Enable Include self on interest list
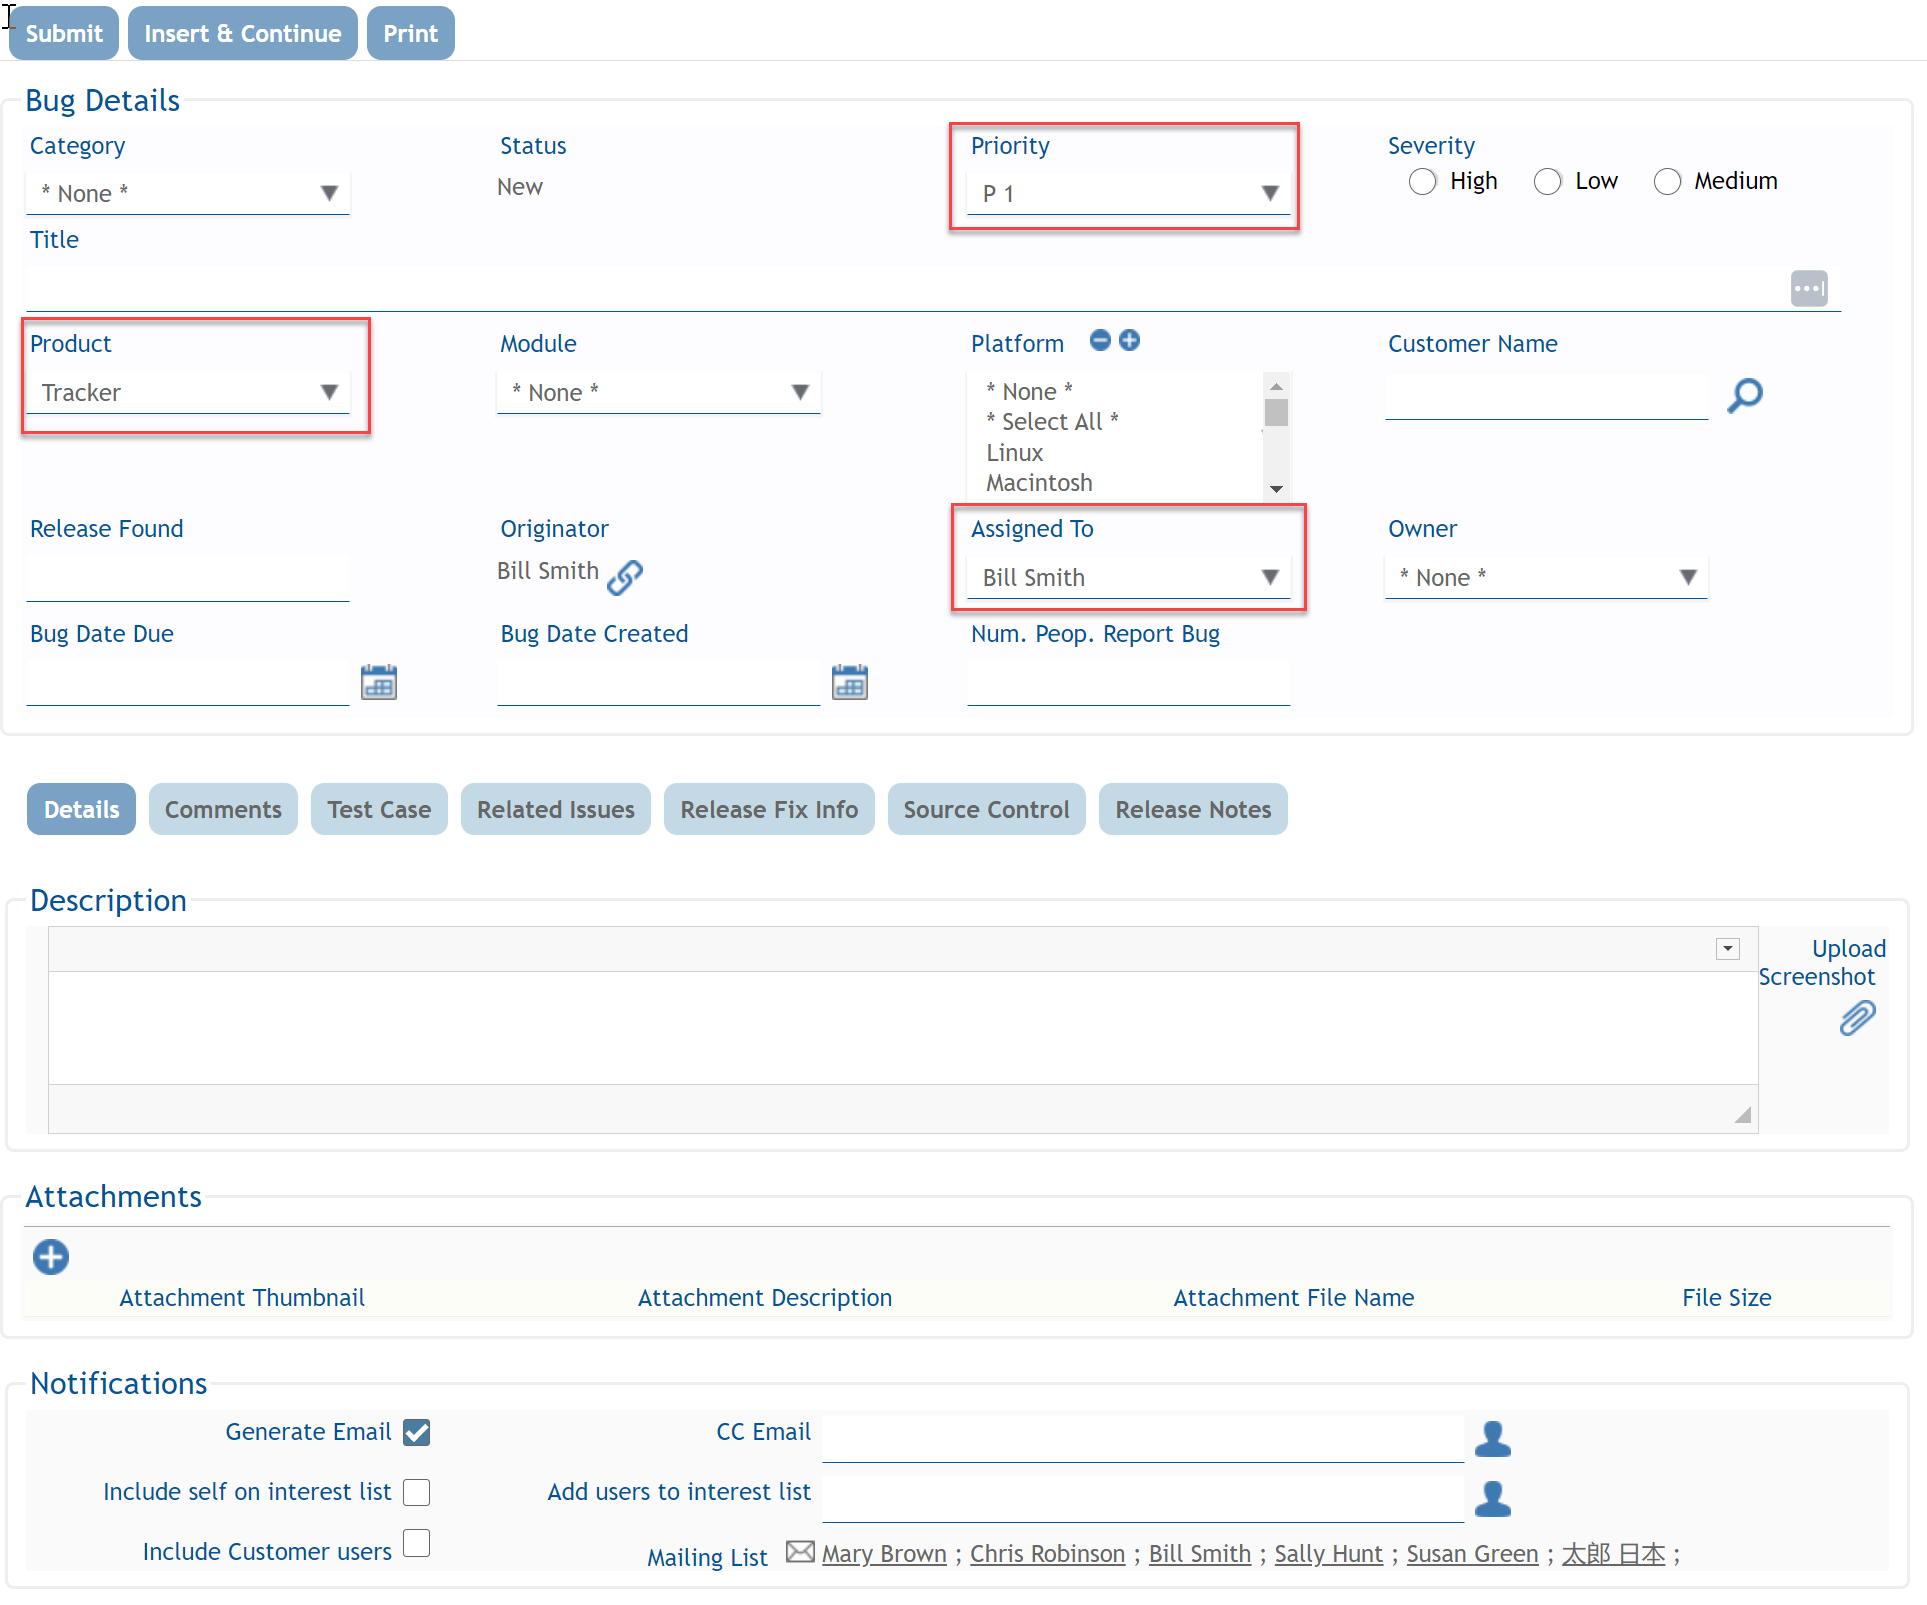 coord(417,1492)
